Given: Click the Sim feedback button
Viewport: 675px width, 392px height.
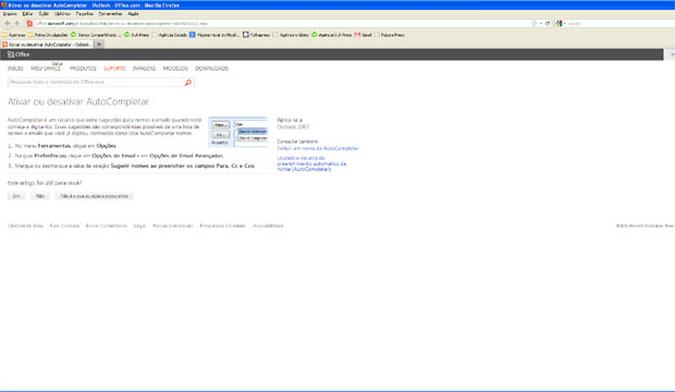Looking at the screenshot, I should [x=16, y=196].
